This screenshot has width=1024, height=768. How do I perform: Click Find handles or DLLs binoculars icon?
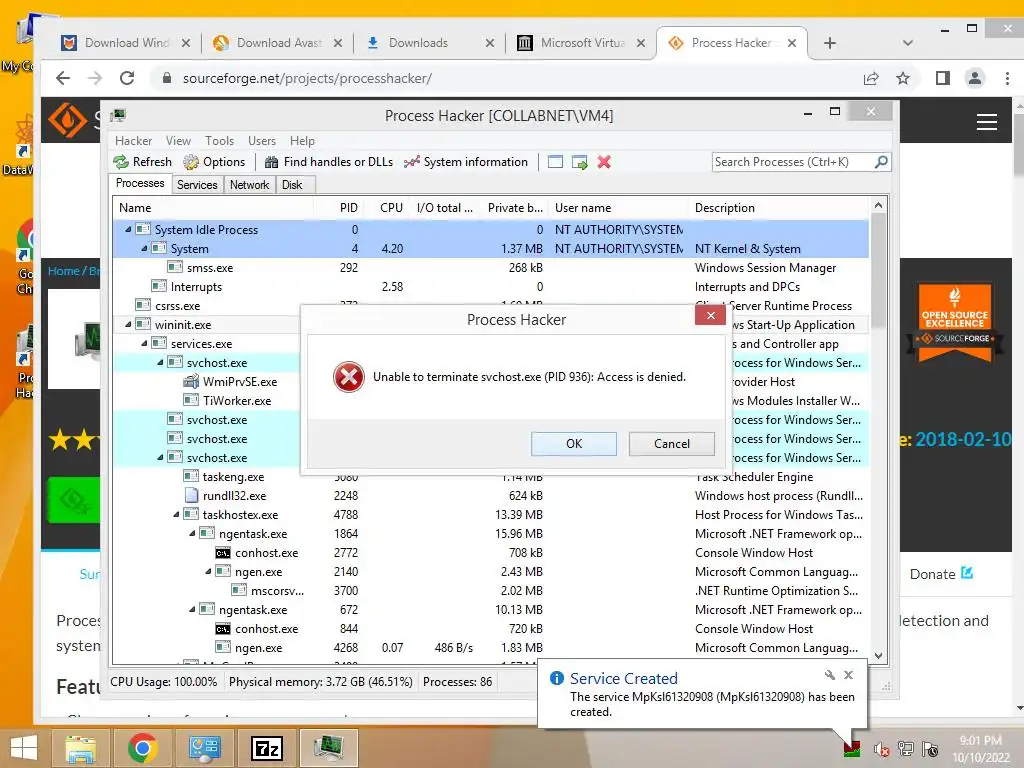(x=272, y=162)
